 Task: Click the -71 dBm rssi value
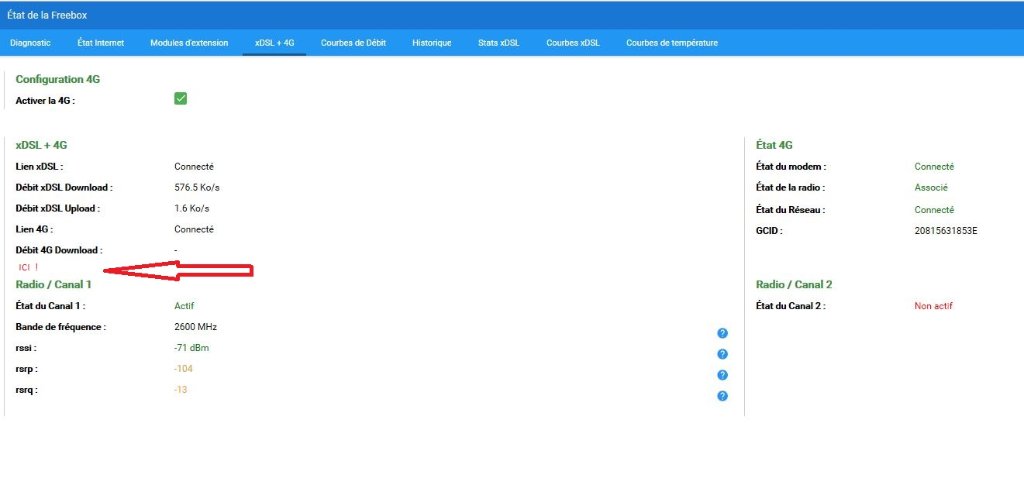tap(192, 348)
